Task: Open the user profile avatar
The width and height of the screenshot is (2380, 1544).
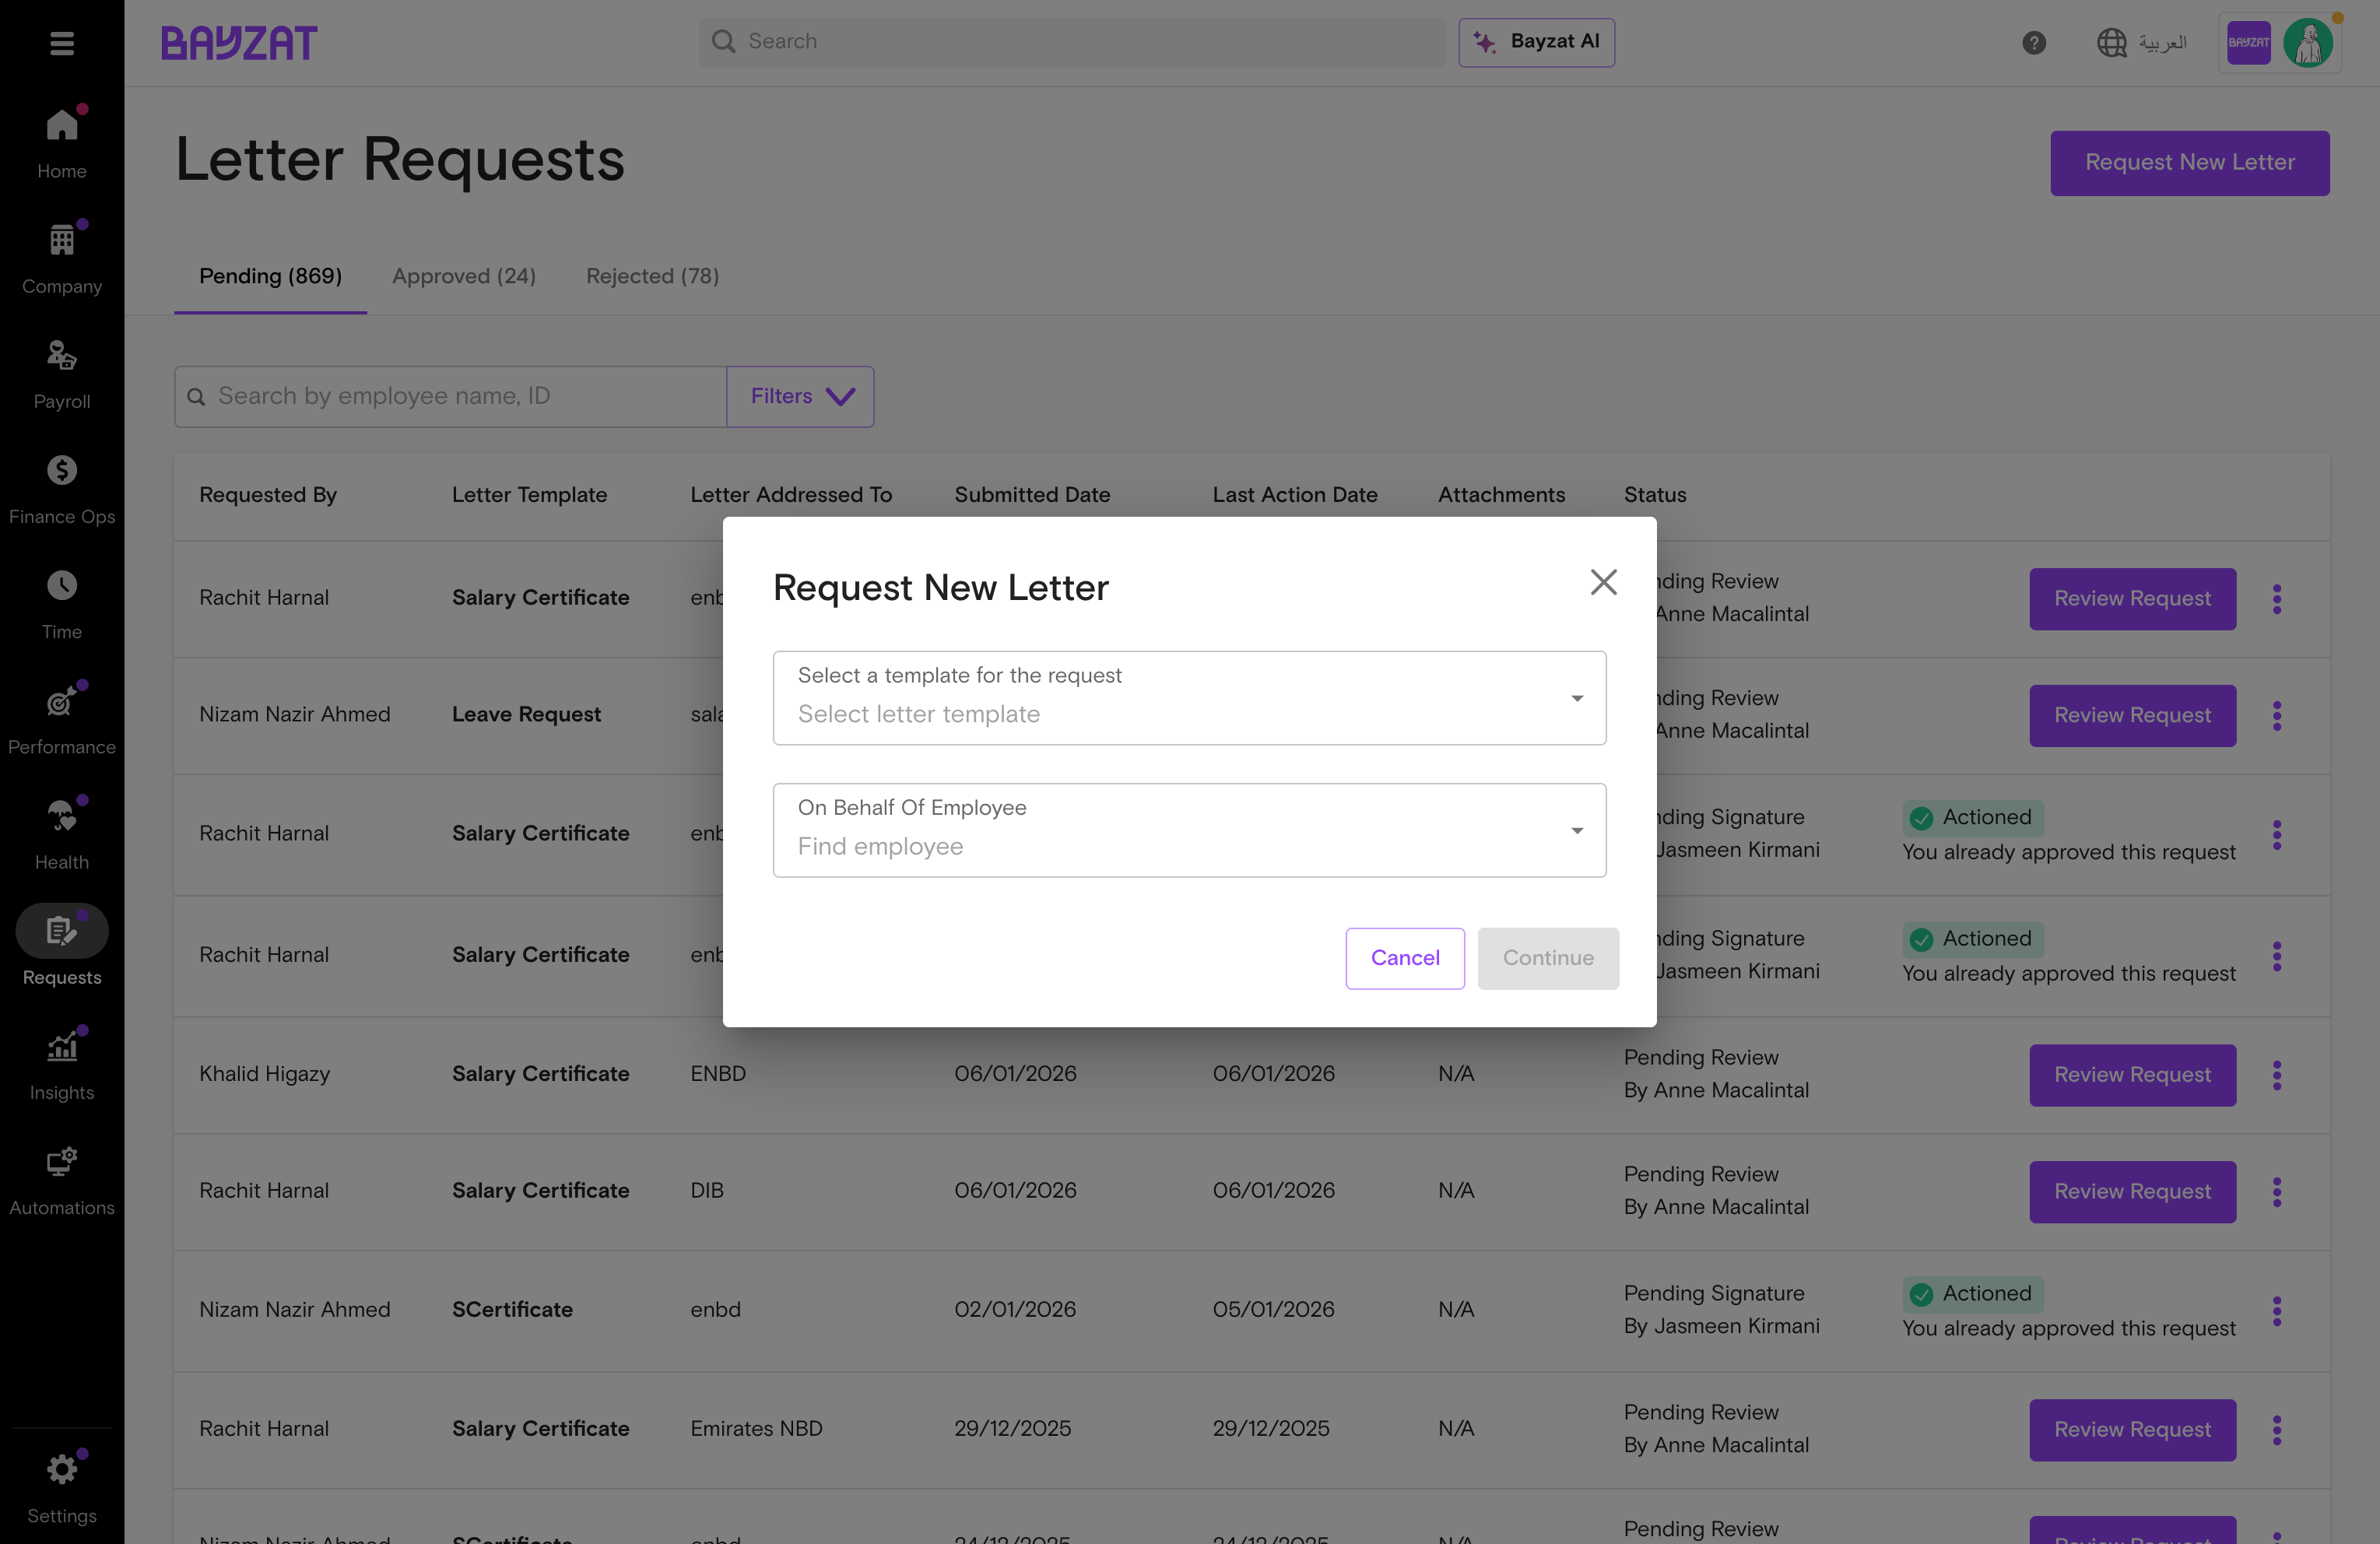Action: coord(2308,42)
